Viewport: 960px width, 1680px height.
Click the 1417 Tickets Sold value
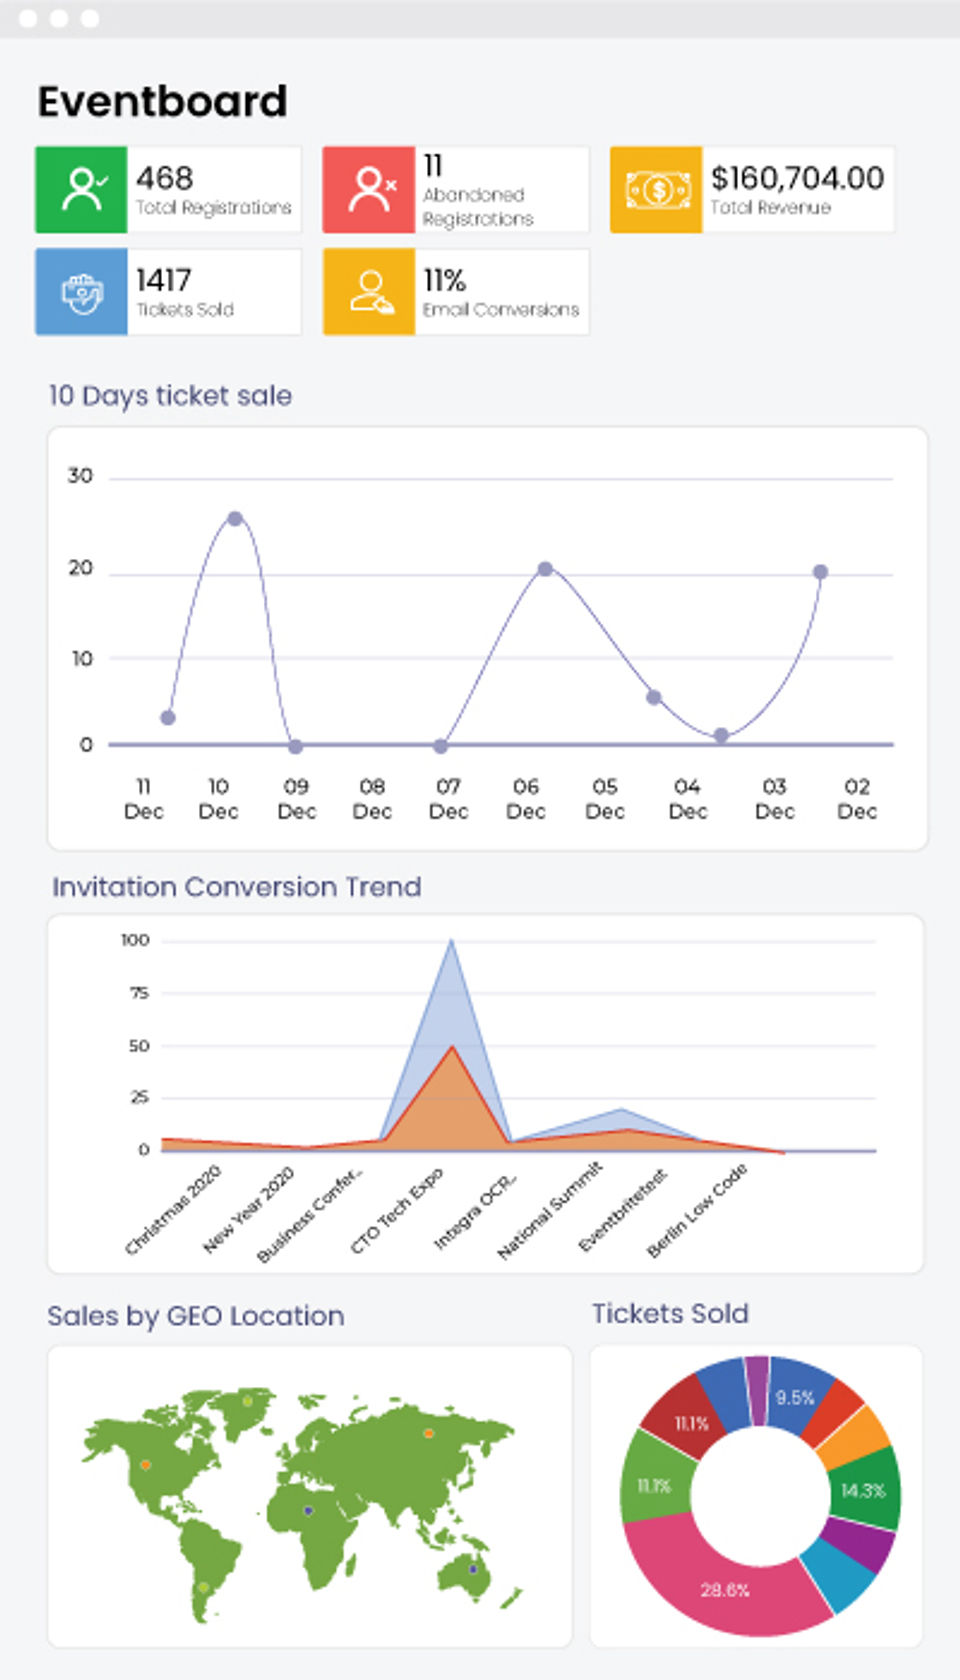tap(164, 281)
